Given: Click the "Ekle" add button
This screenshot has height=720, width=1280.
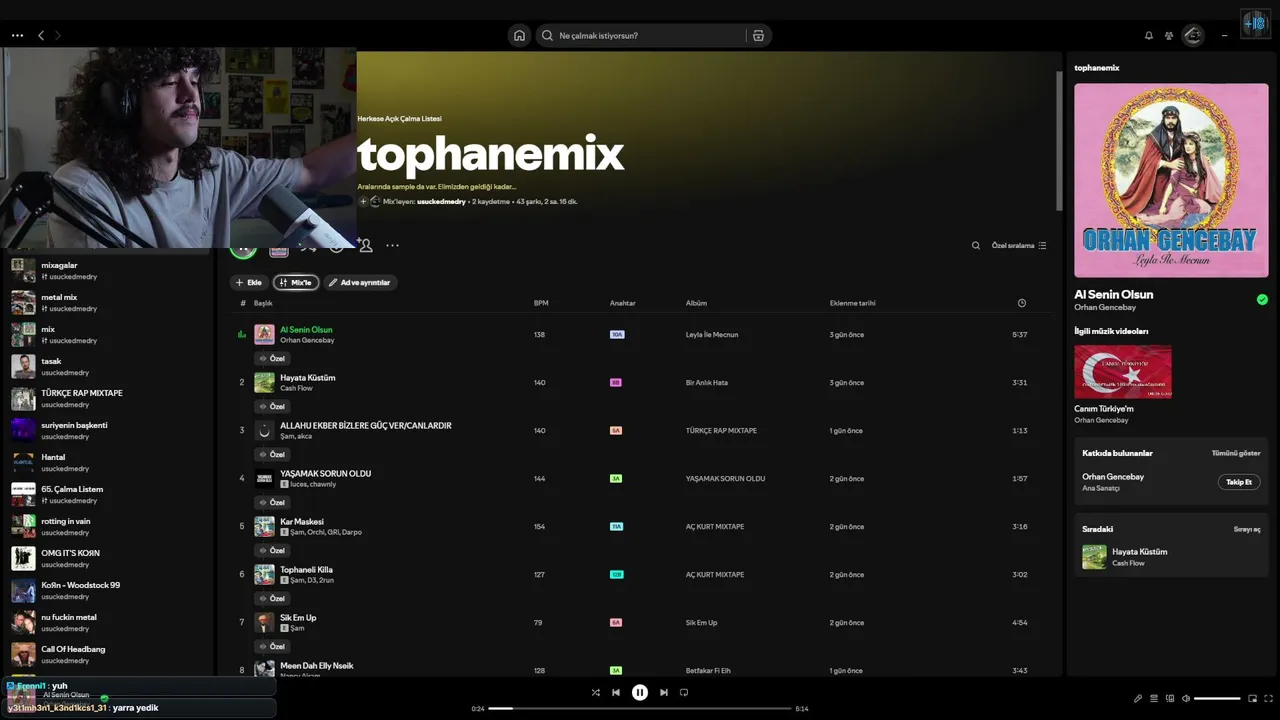Looking at the screenshot, I should point(249,282).
